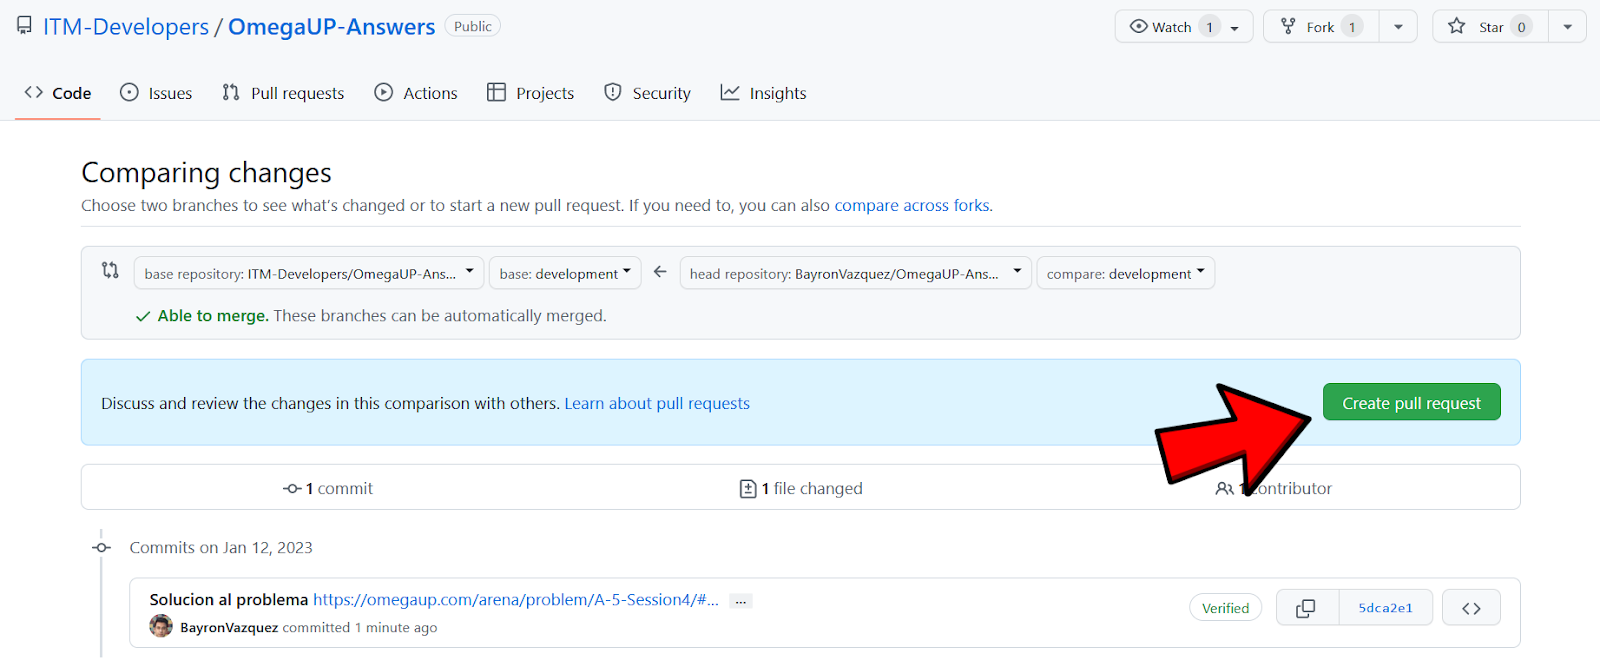Open the OmegaUP-Answers repository link

331,27
